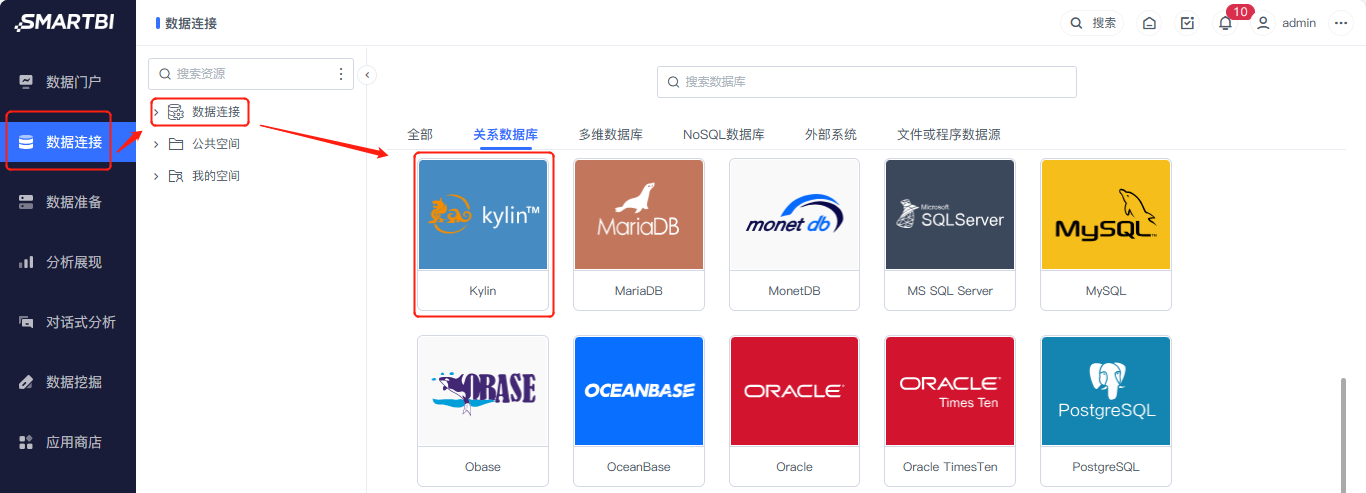Click the MariaDB label text

[639, 291]
